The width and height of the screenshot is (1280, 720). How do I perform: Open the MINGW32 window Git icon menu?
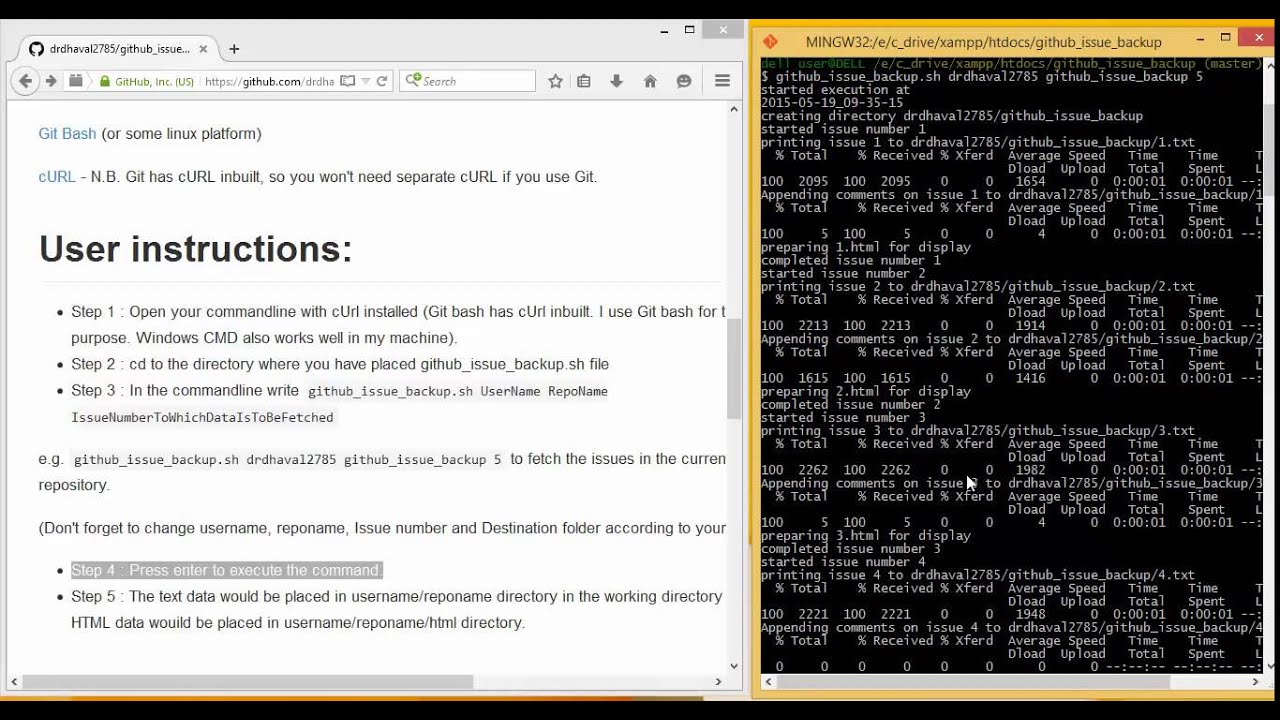click(770, 42)
